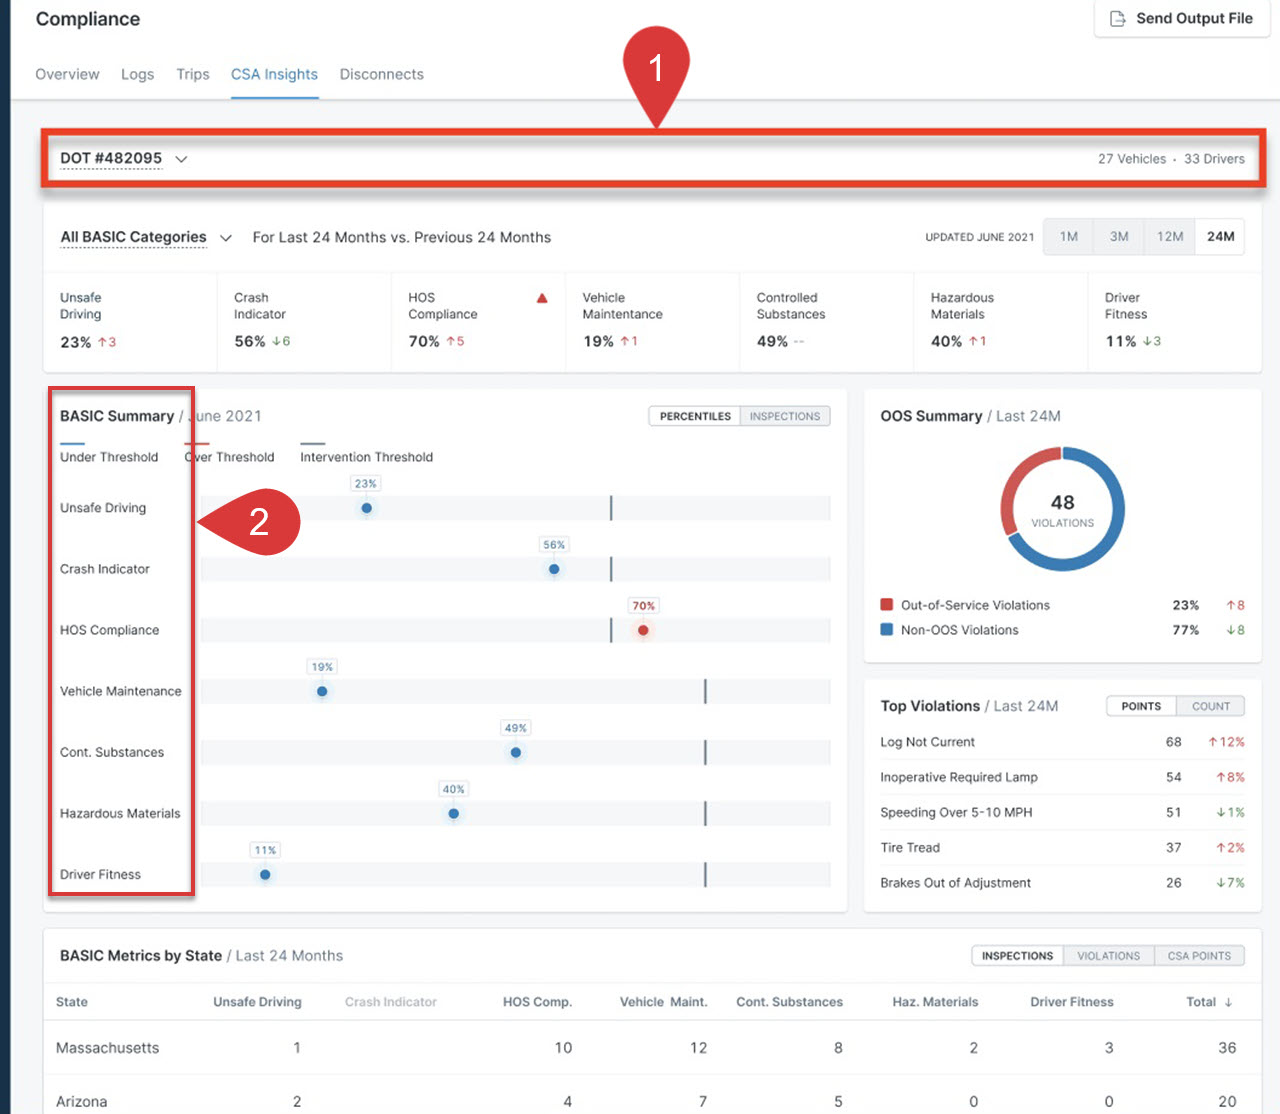Click the Crash Indicator 56% chart dot
1280x1114 pixels.
point(554,569)
